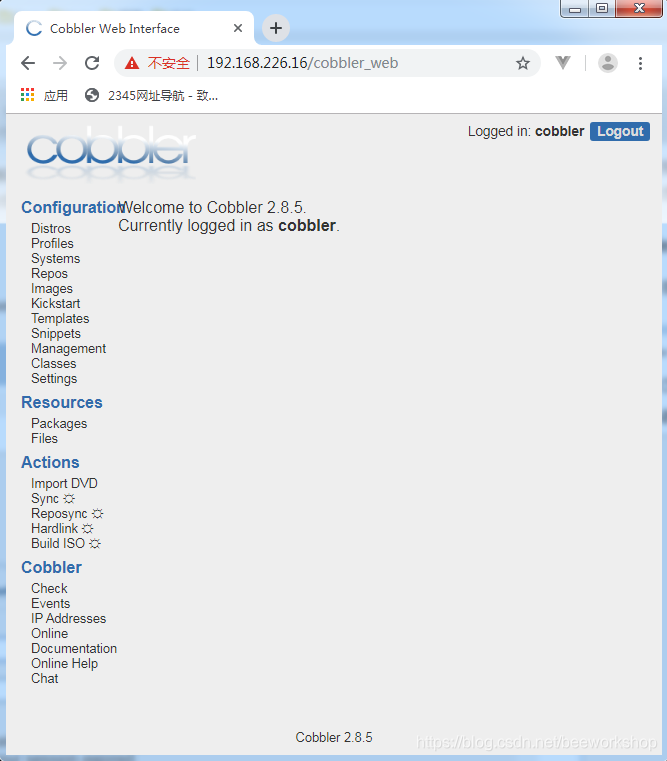Choose the Import DVD action

[x=65, y=484]
